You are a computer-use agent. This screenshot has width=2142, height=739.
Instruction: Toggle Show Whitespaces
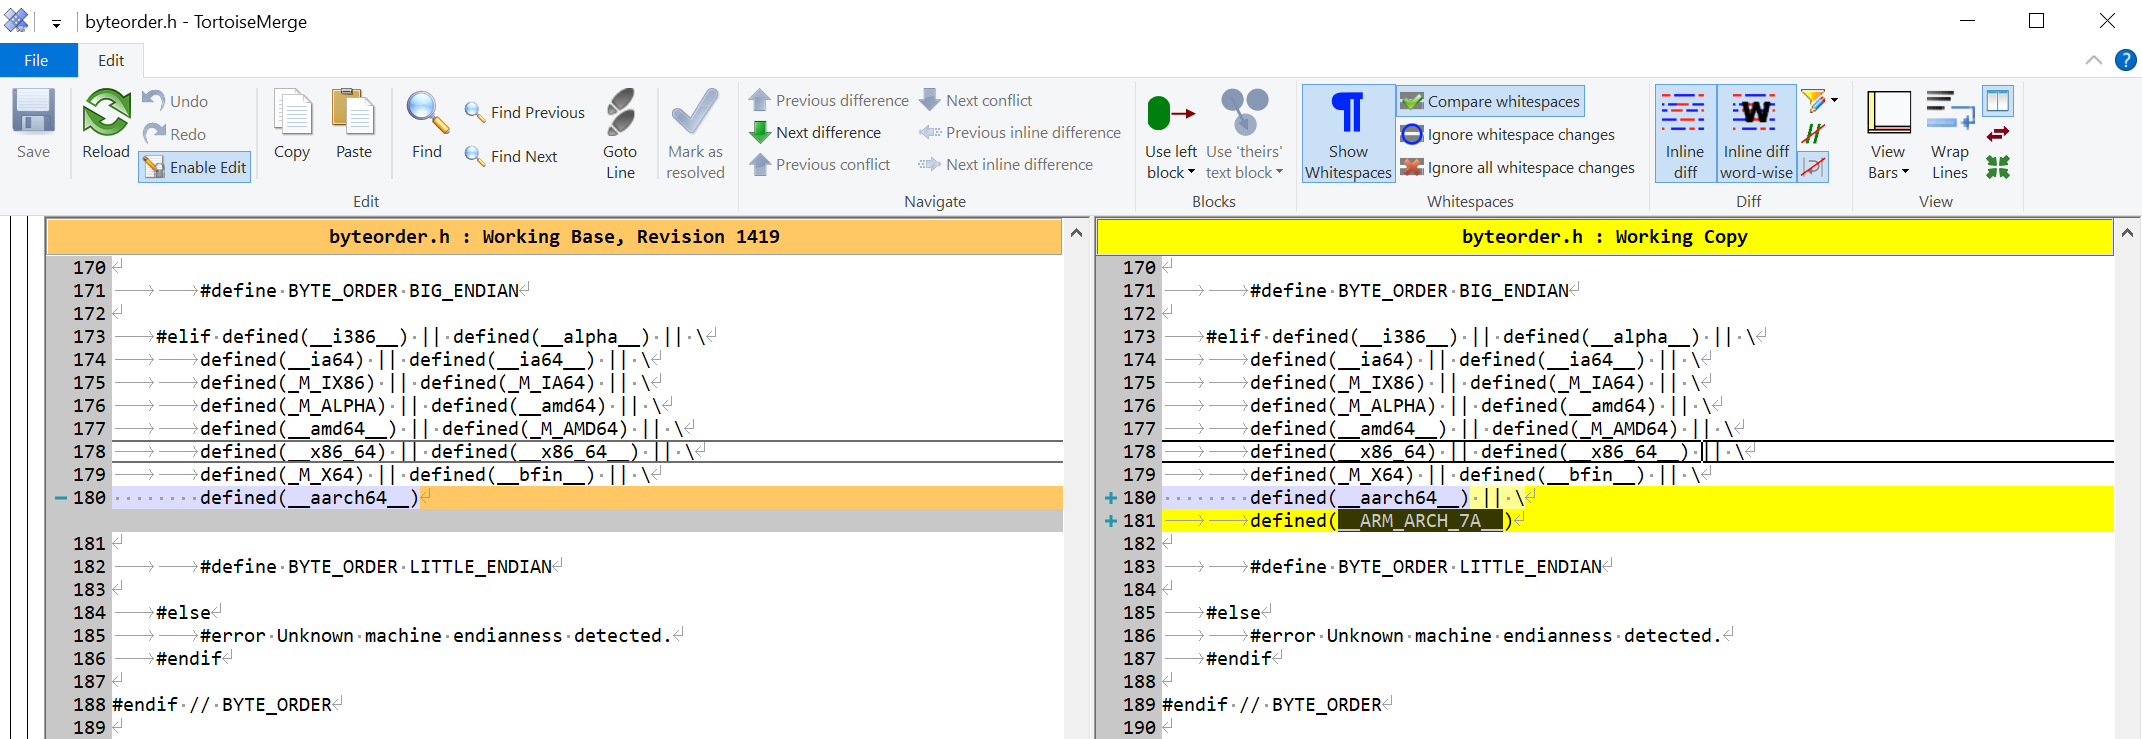[x=1348, y=134]
